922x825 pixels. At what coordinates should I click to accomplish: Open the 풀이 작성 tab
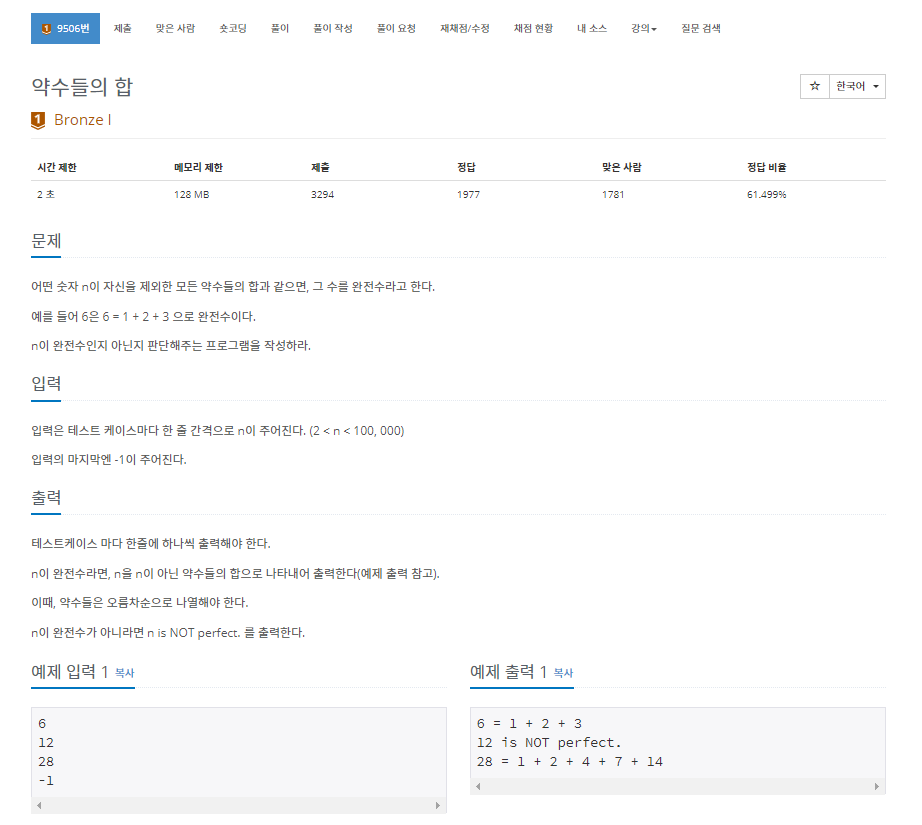coord(333,28)
